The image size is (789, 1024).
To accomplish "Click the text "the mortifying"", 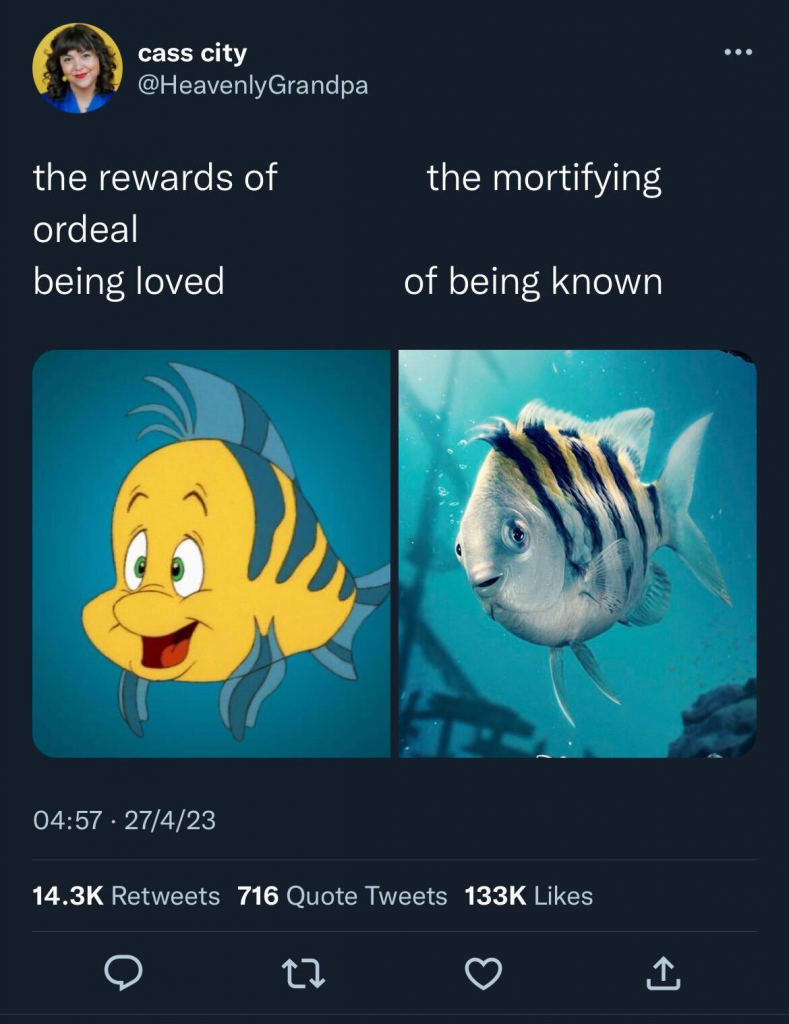I will (x=544, y=178).
